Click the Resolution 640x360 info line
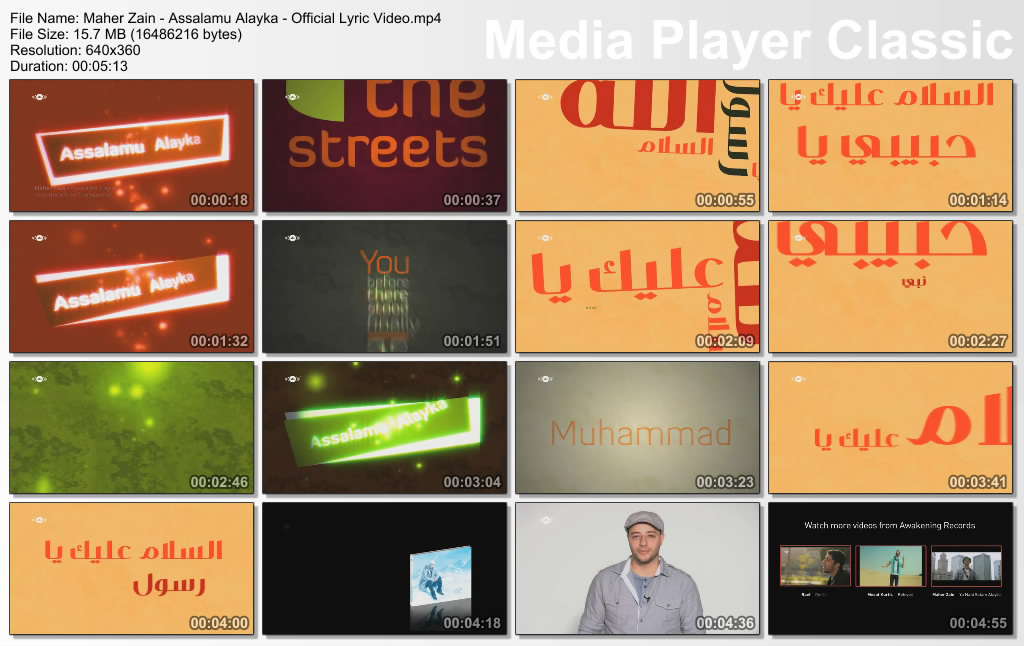Screen dimensions: 1024x646 pos(75,50)
